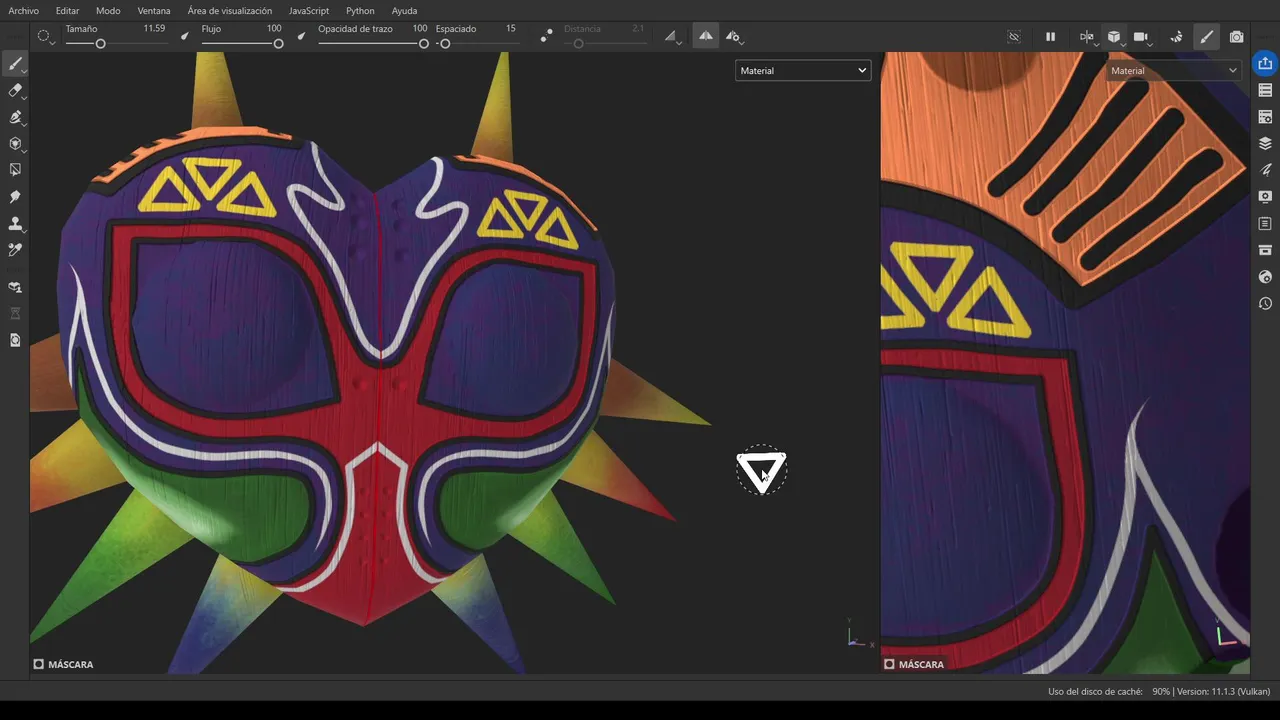Click the Version: 11.1.3 (Vulkan) text
This screenshot has width=1280, height=720.
click(x=1224, y=692)
